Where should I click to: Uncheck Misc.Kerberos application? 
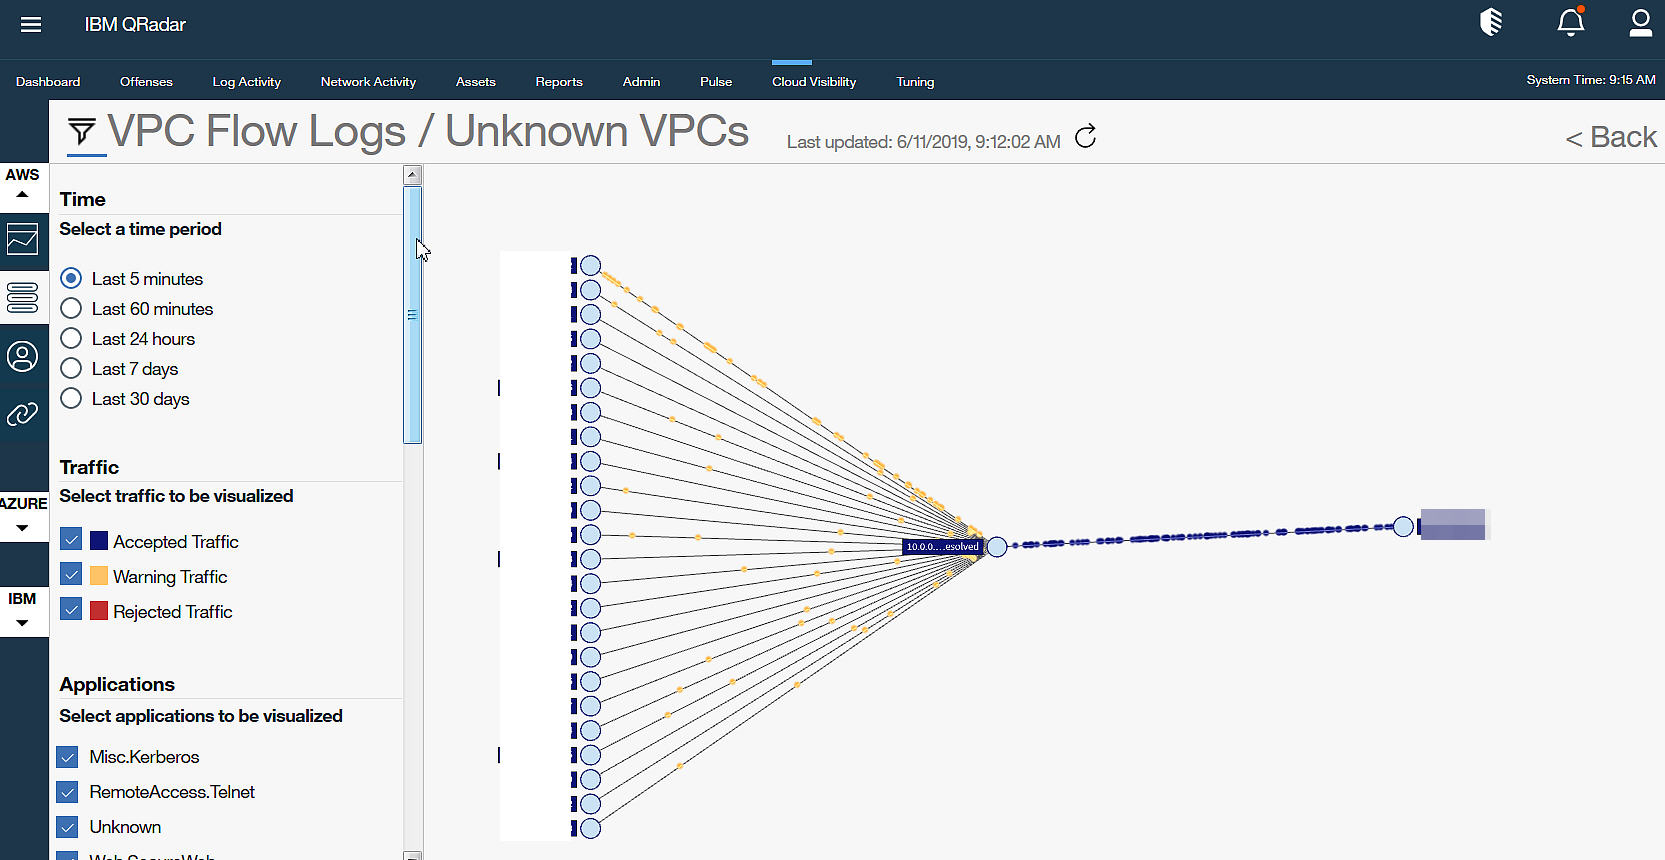[x=68, y=757]
